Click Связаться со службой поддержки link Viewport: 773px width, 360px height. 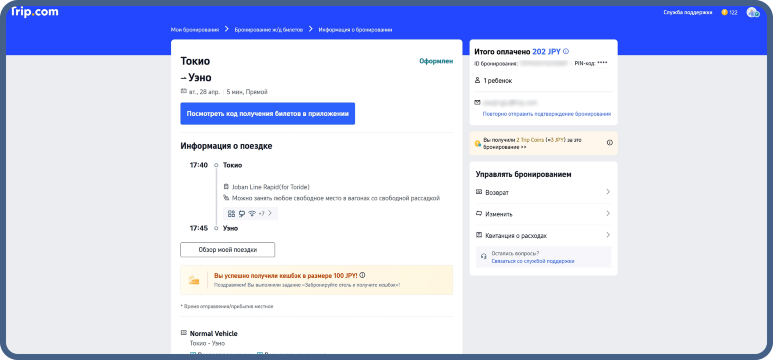point(532,261)
